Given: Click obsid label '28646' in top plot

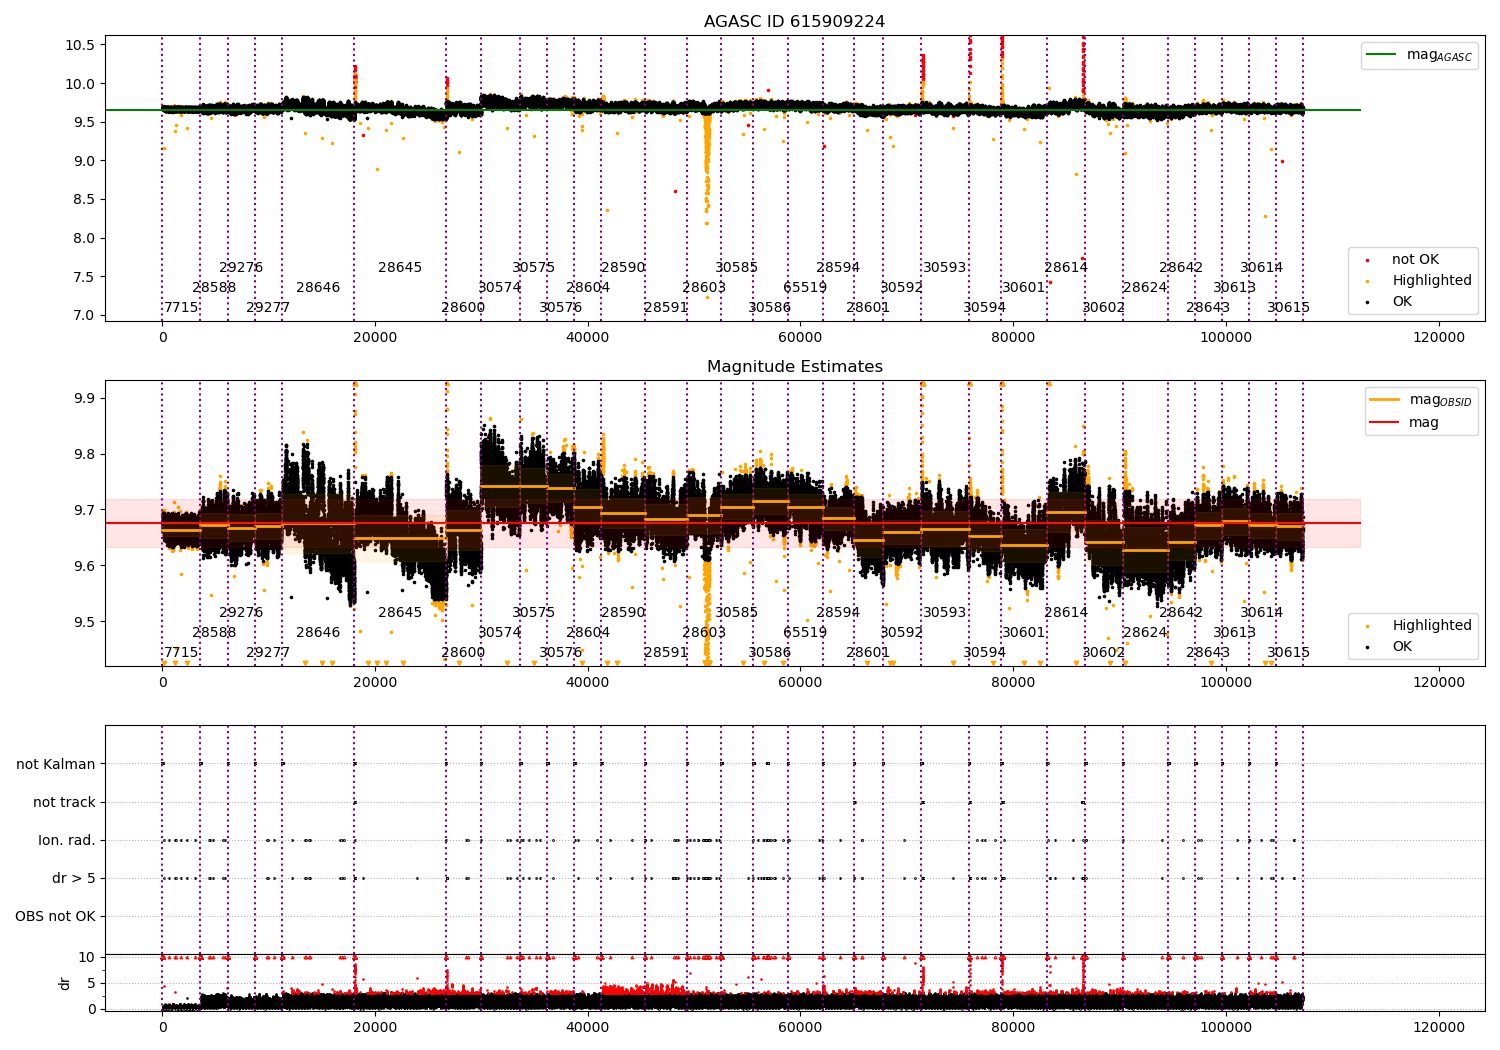Looking at the screenshot, I should click(x=318, y=288).
